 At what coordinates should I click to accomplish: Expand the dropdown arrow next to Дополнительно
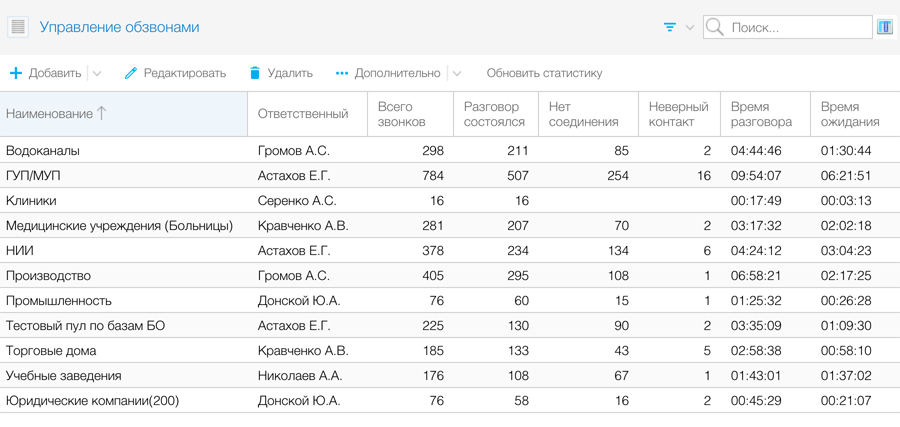tap(457, 73)
